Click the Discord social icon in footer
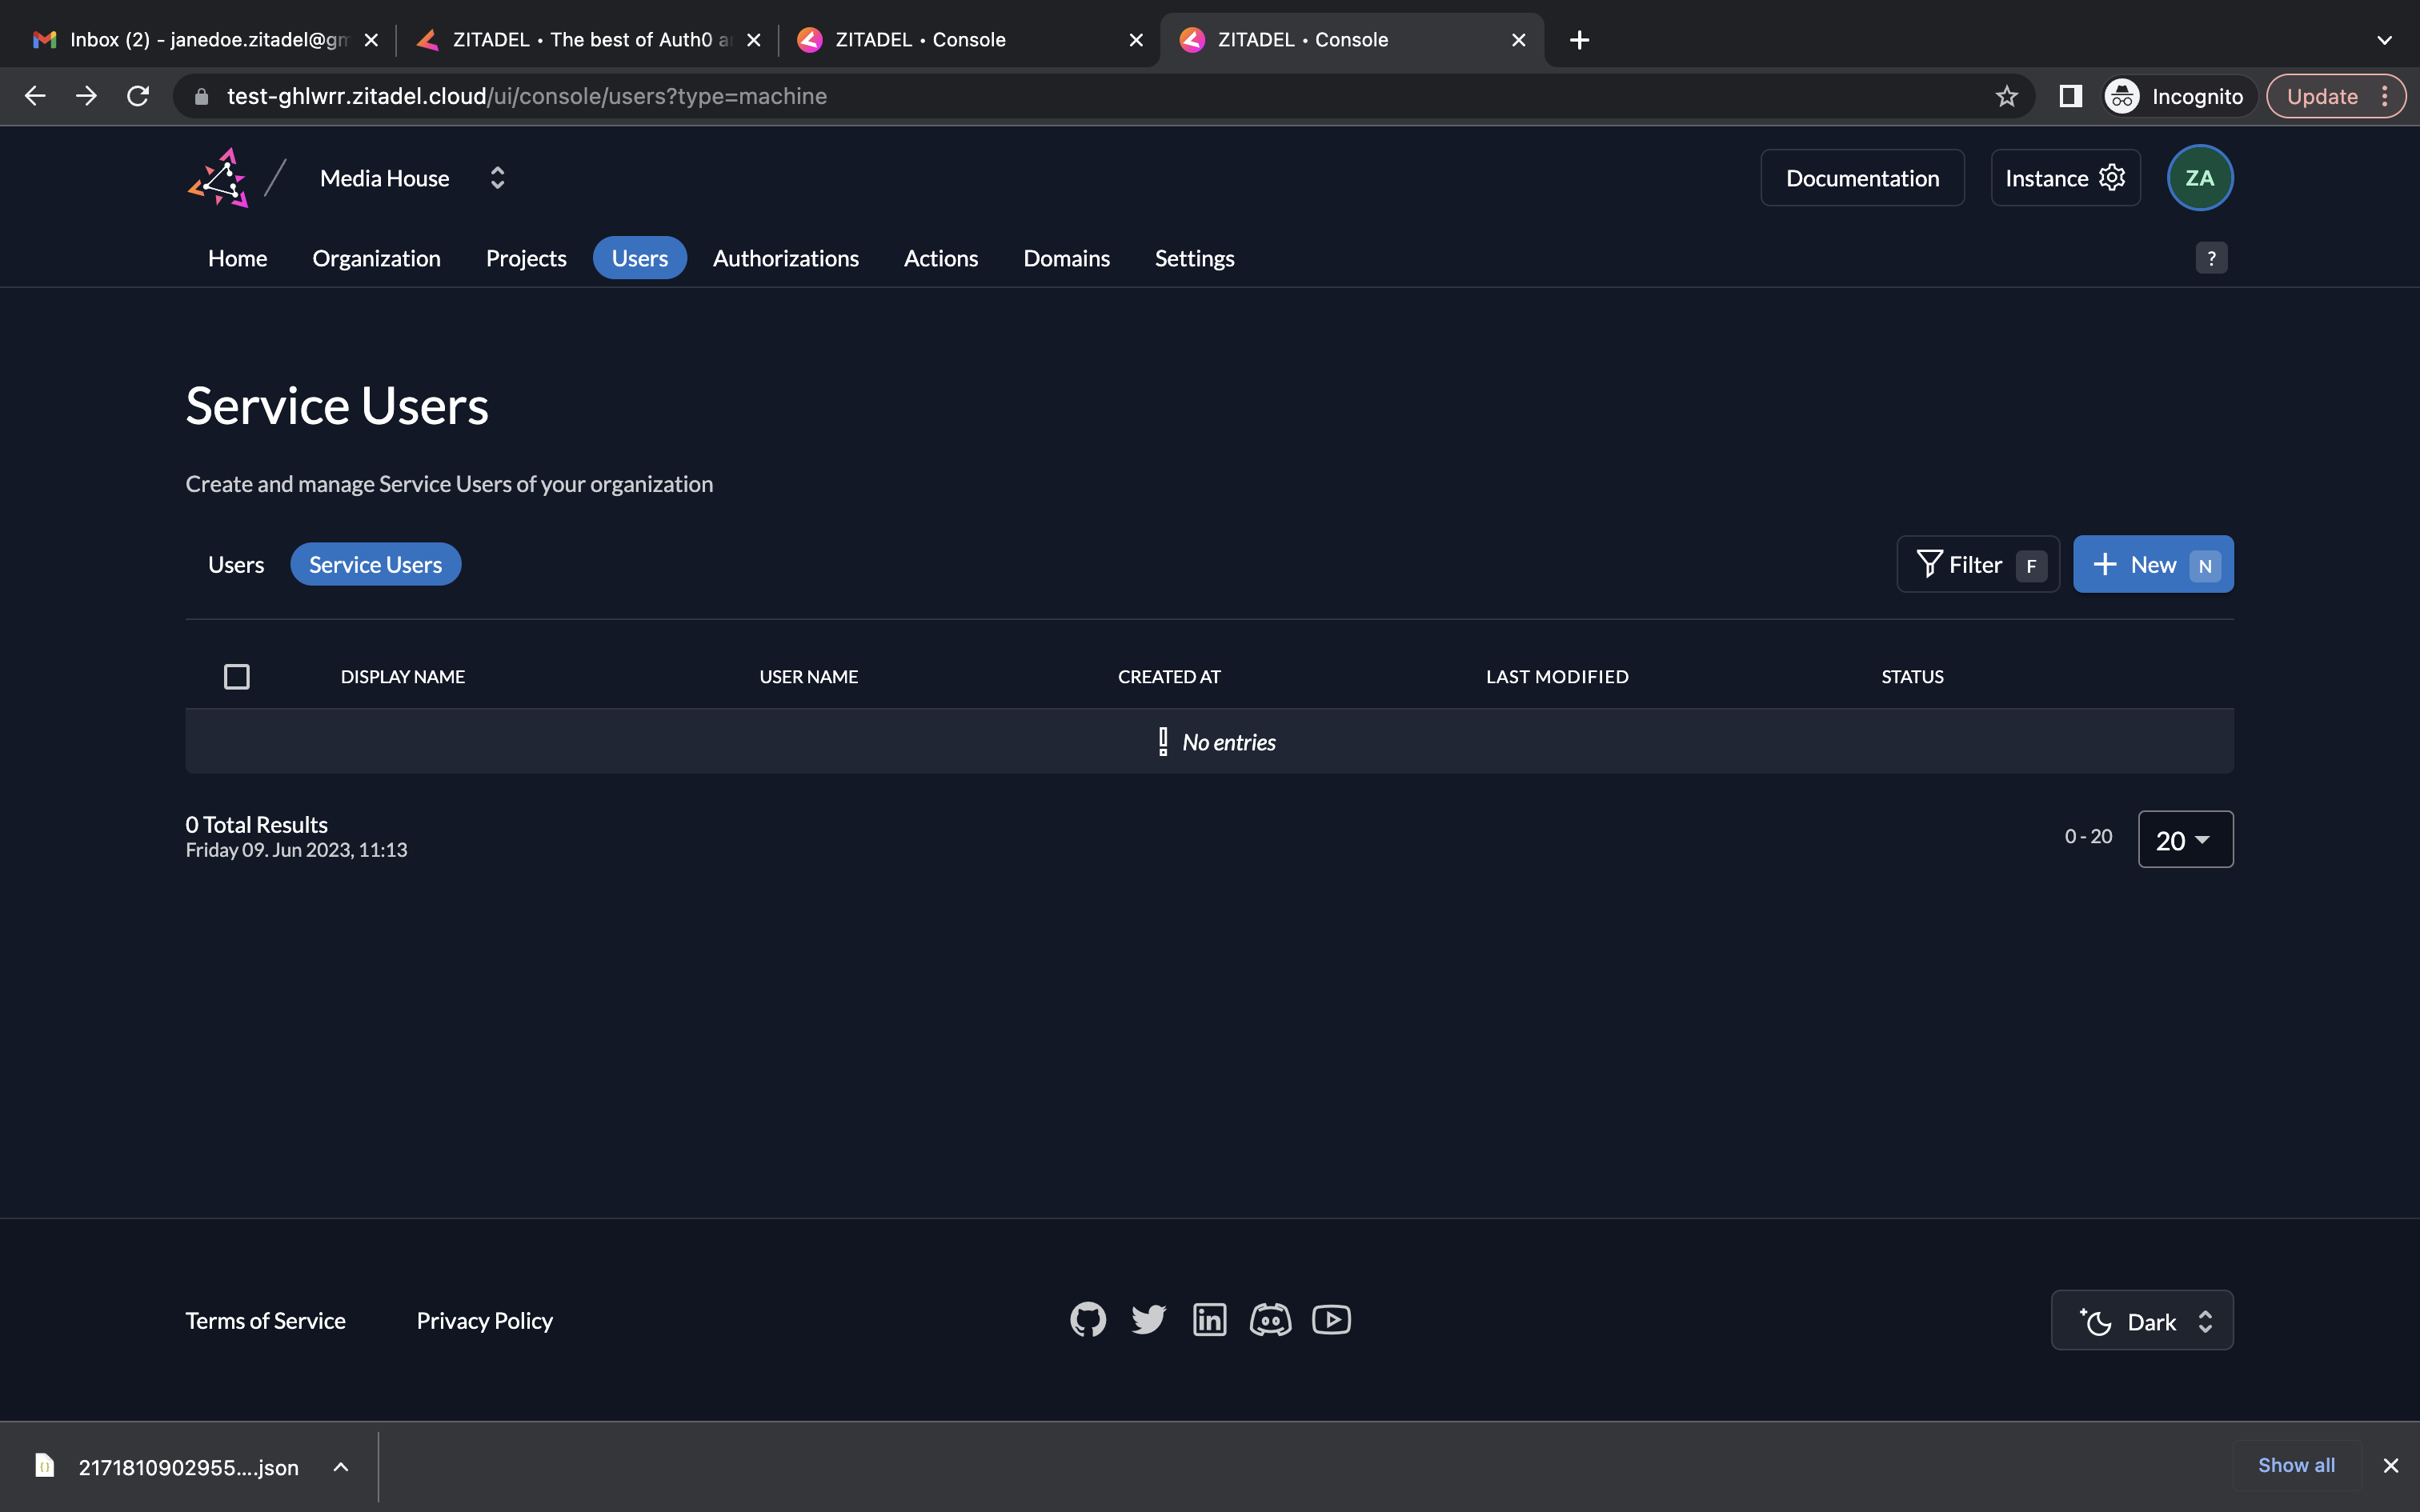 1272,1318
